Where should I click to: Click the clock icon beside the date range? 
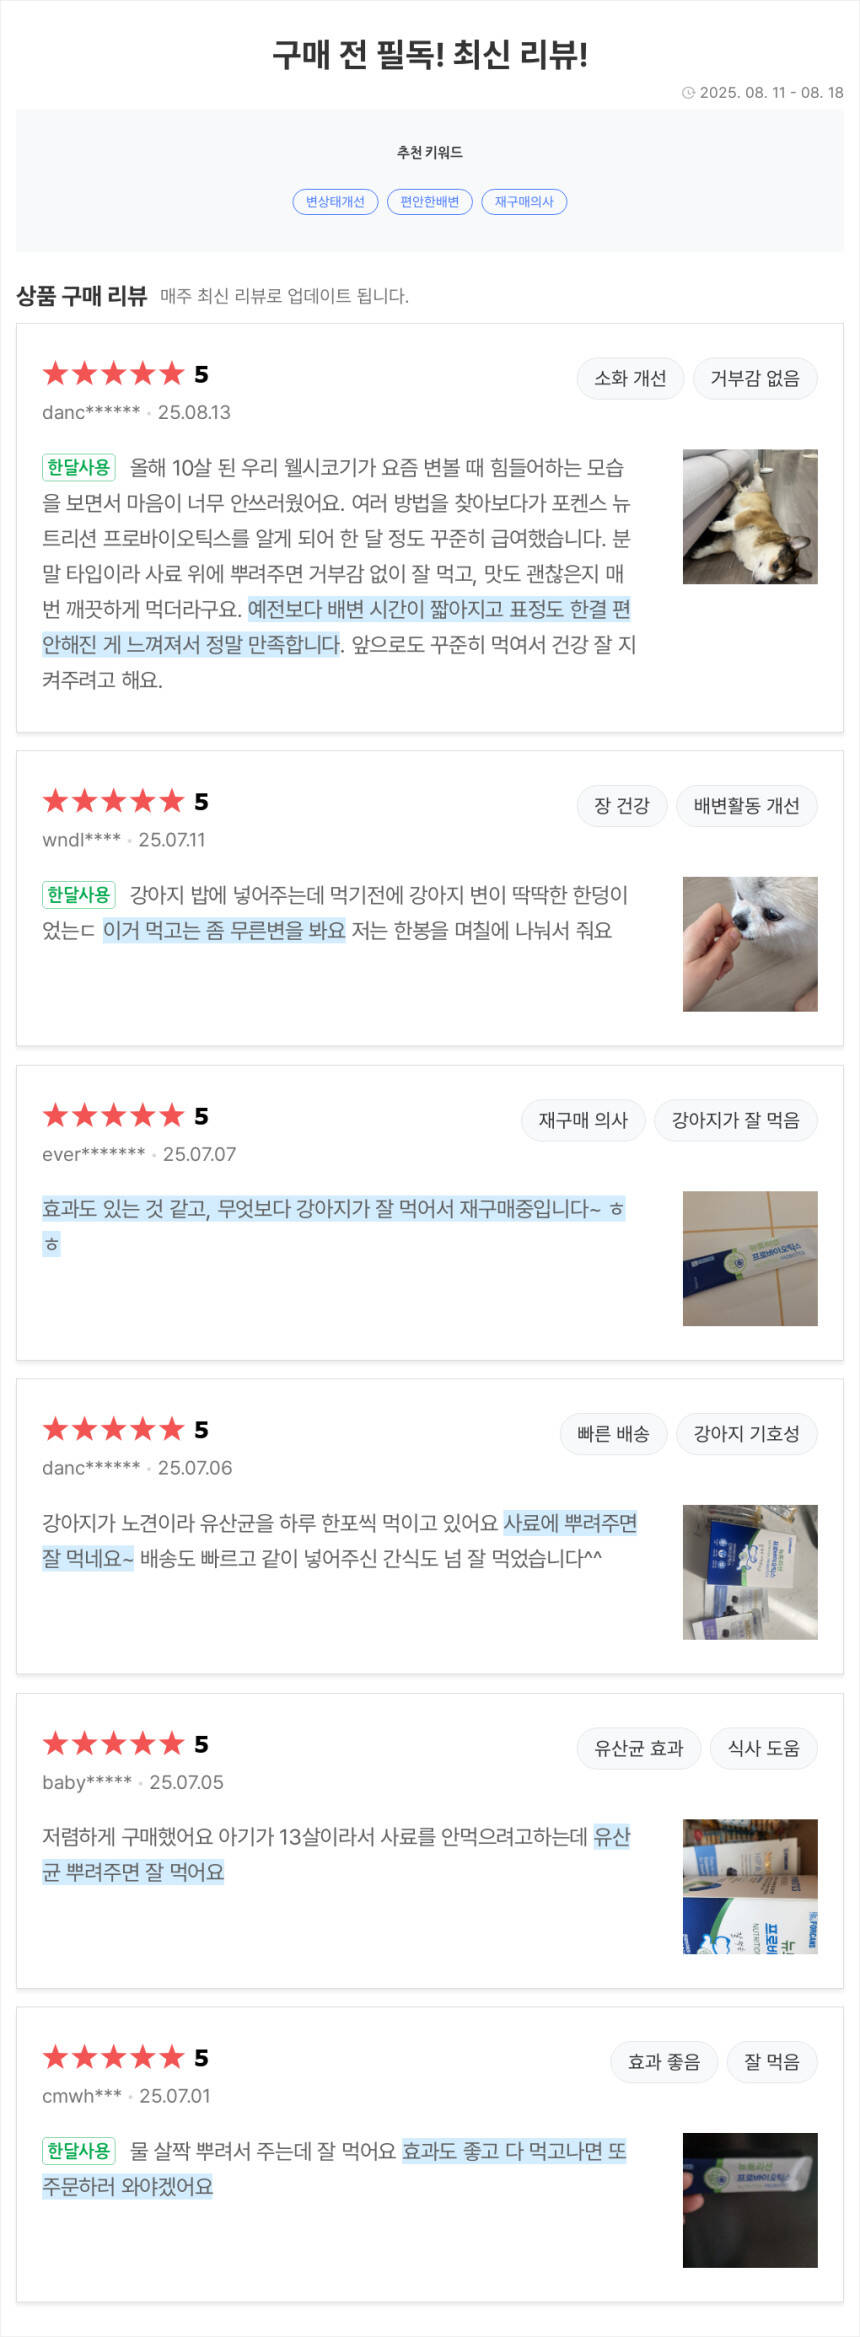[x=688, y=93]
